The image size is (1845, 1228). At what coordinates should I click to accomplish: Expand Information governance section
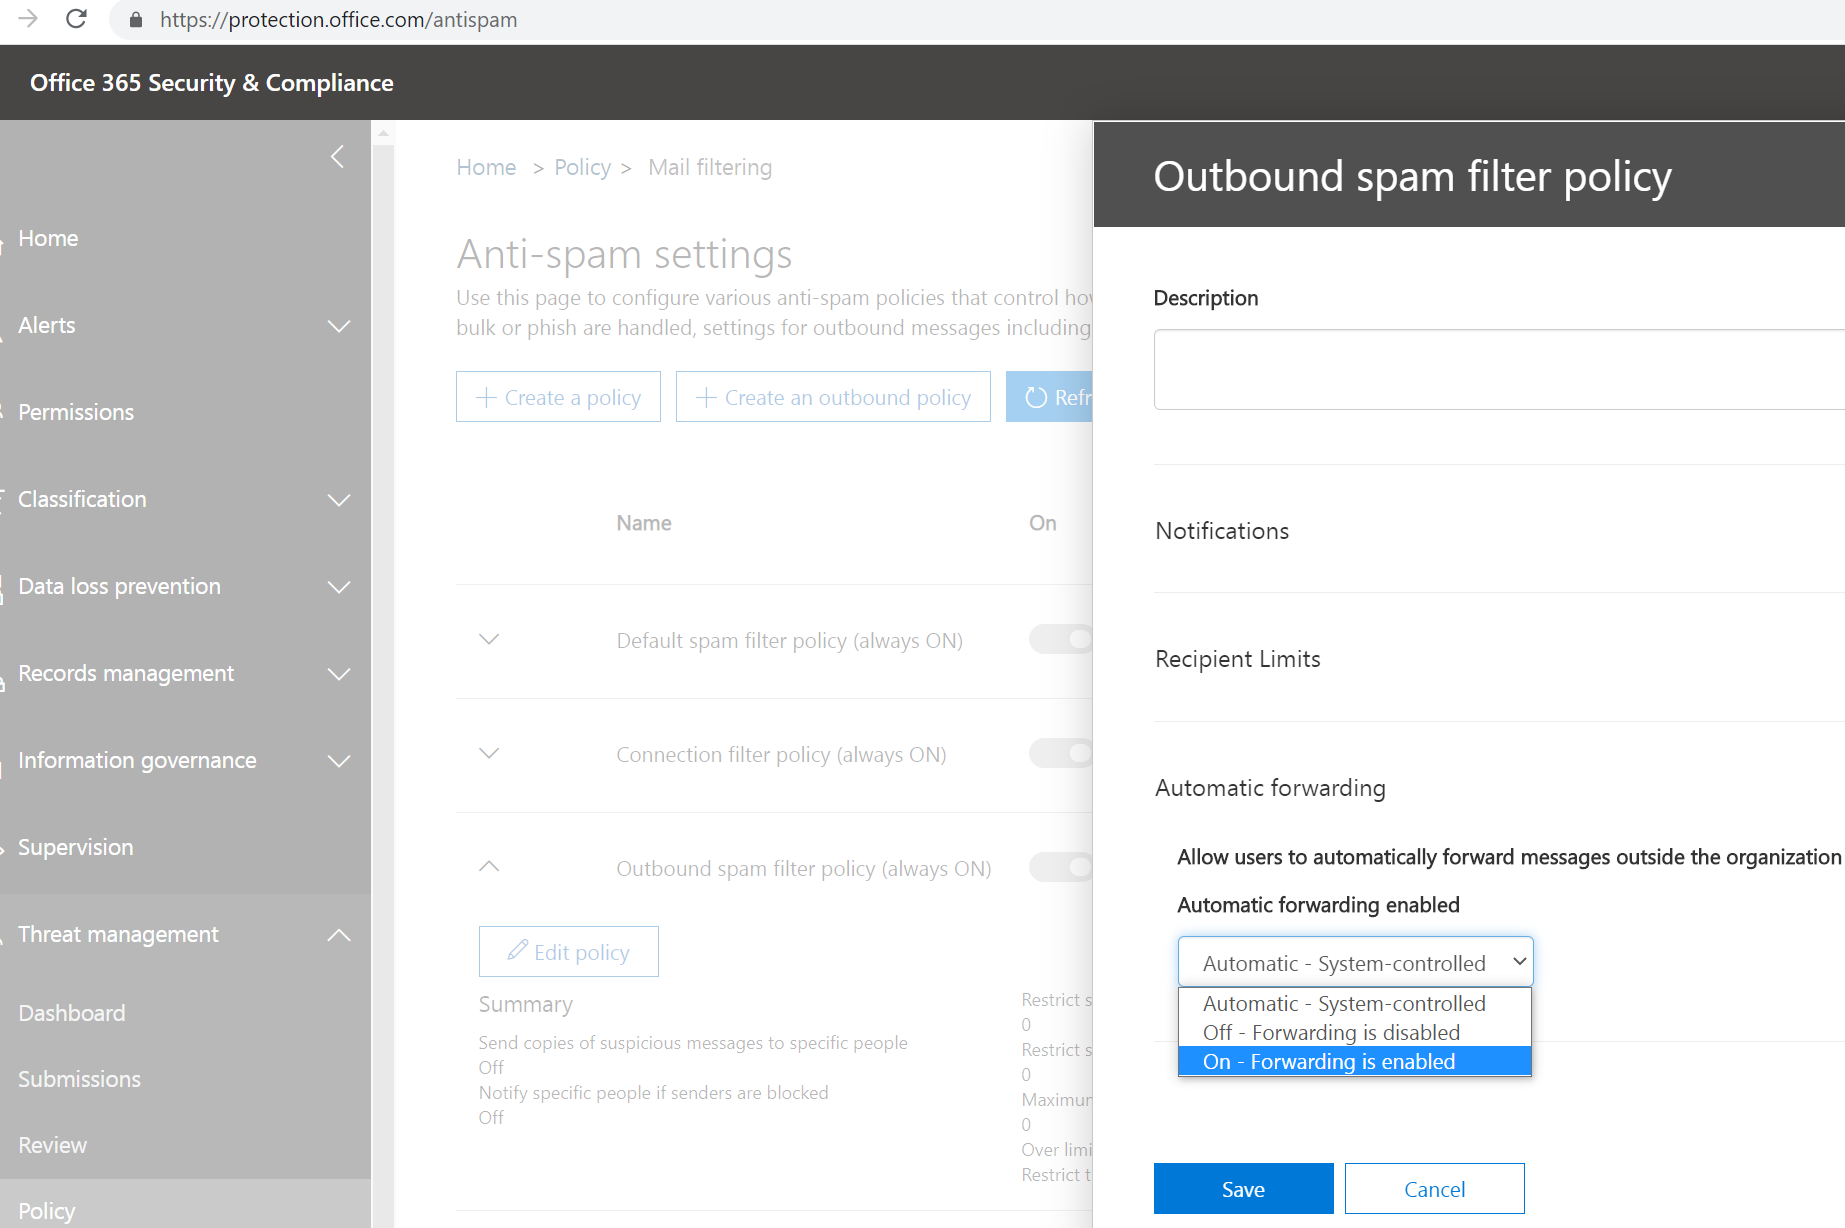click(x=340, y=761)
